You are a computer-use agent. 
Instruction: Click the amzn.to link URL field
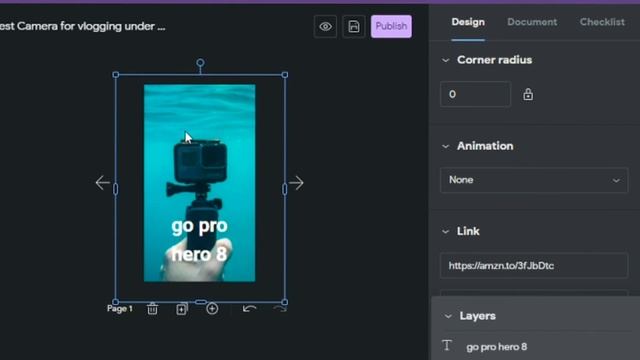(x=534, y=266)
